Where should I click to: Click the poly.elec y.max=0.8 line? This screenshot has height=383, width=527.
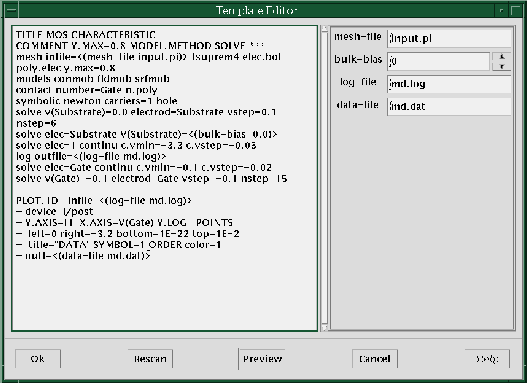click(x=66, y=68)
